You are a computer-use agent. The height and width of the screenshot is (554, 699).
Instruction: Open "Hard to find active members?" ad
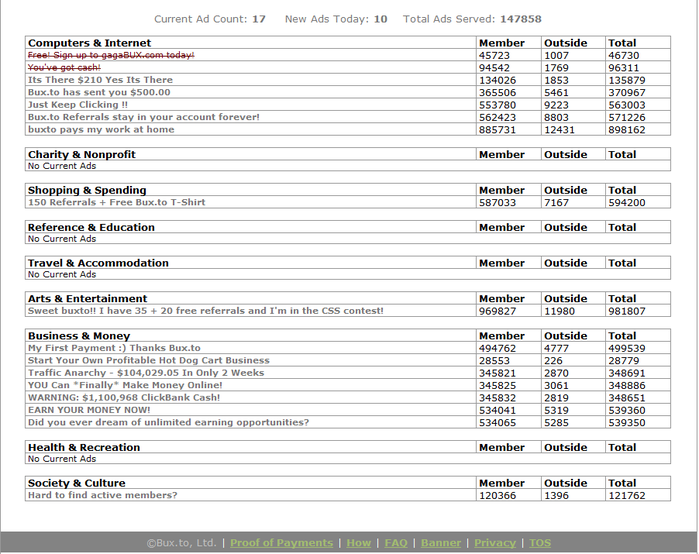(103, 495)
